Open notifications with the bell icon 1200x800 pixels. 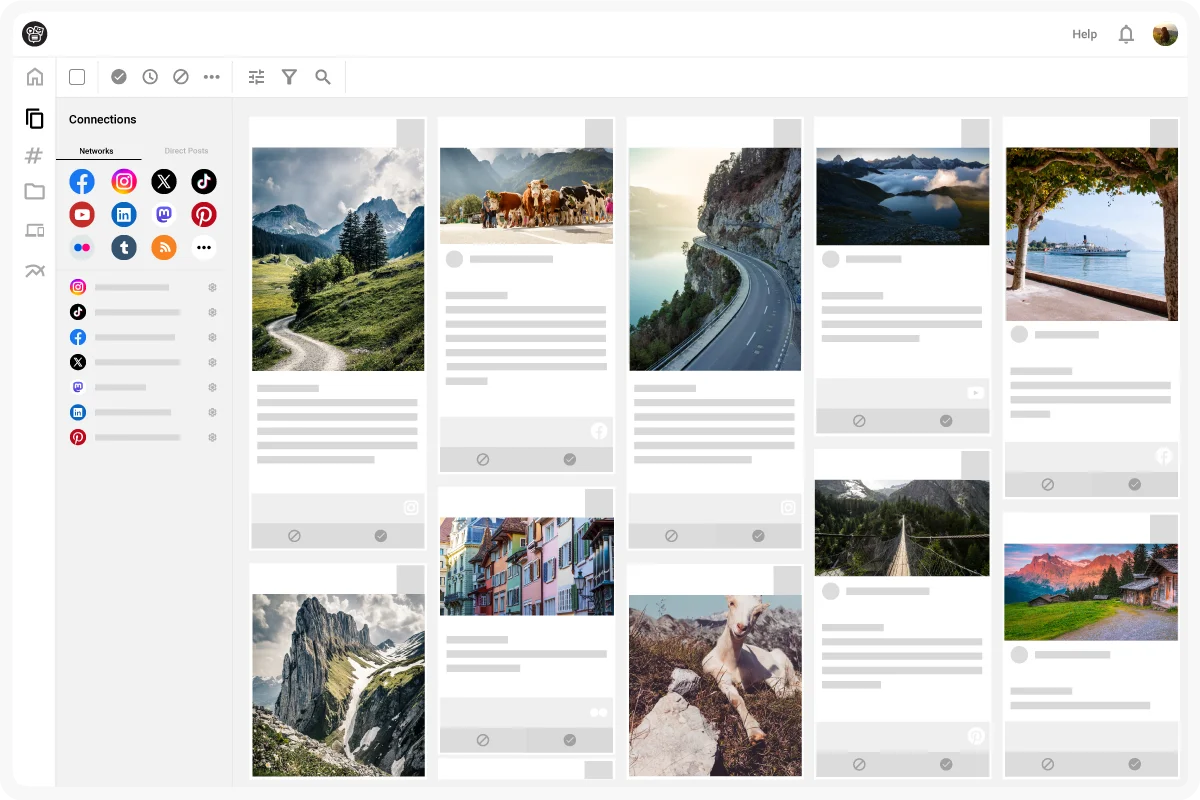click(1126, 34)
